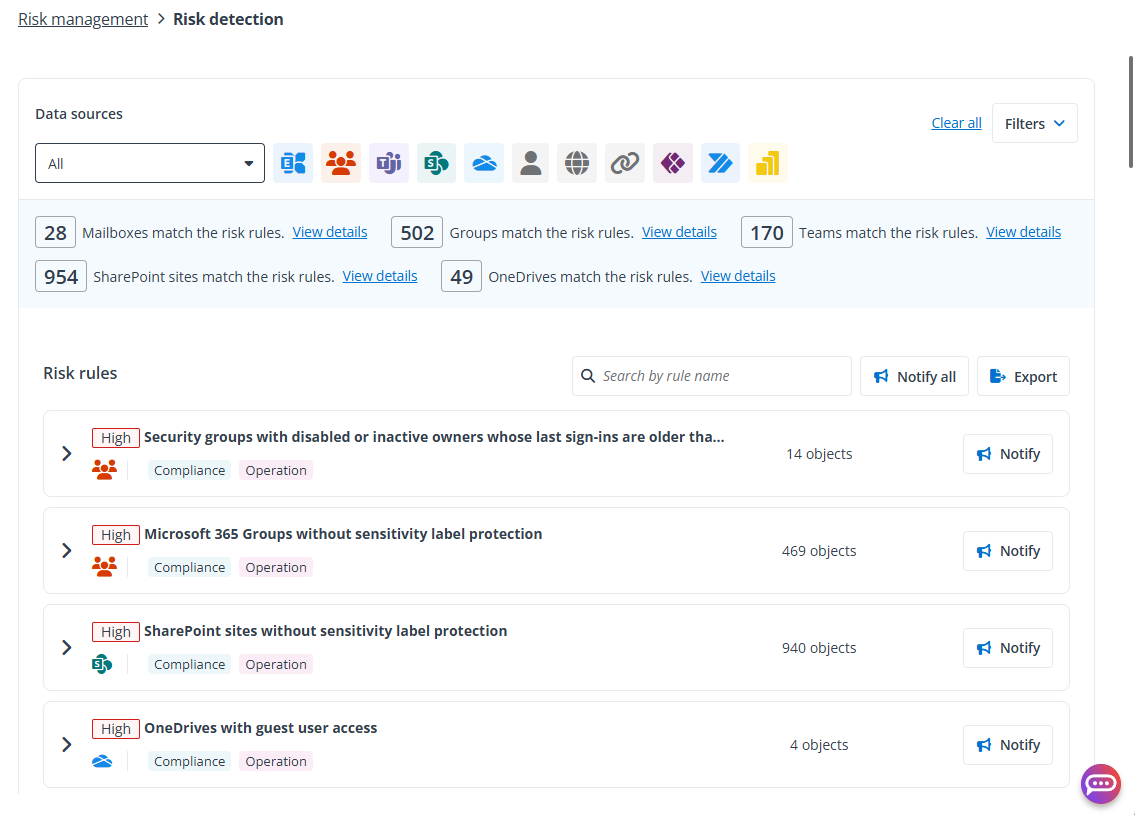Choose the OneDrive data source icon
The height and width of the screenshot is (815, 1135).
click(484, 163)
